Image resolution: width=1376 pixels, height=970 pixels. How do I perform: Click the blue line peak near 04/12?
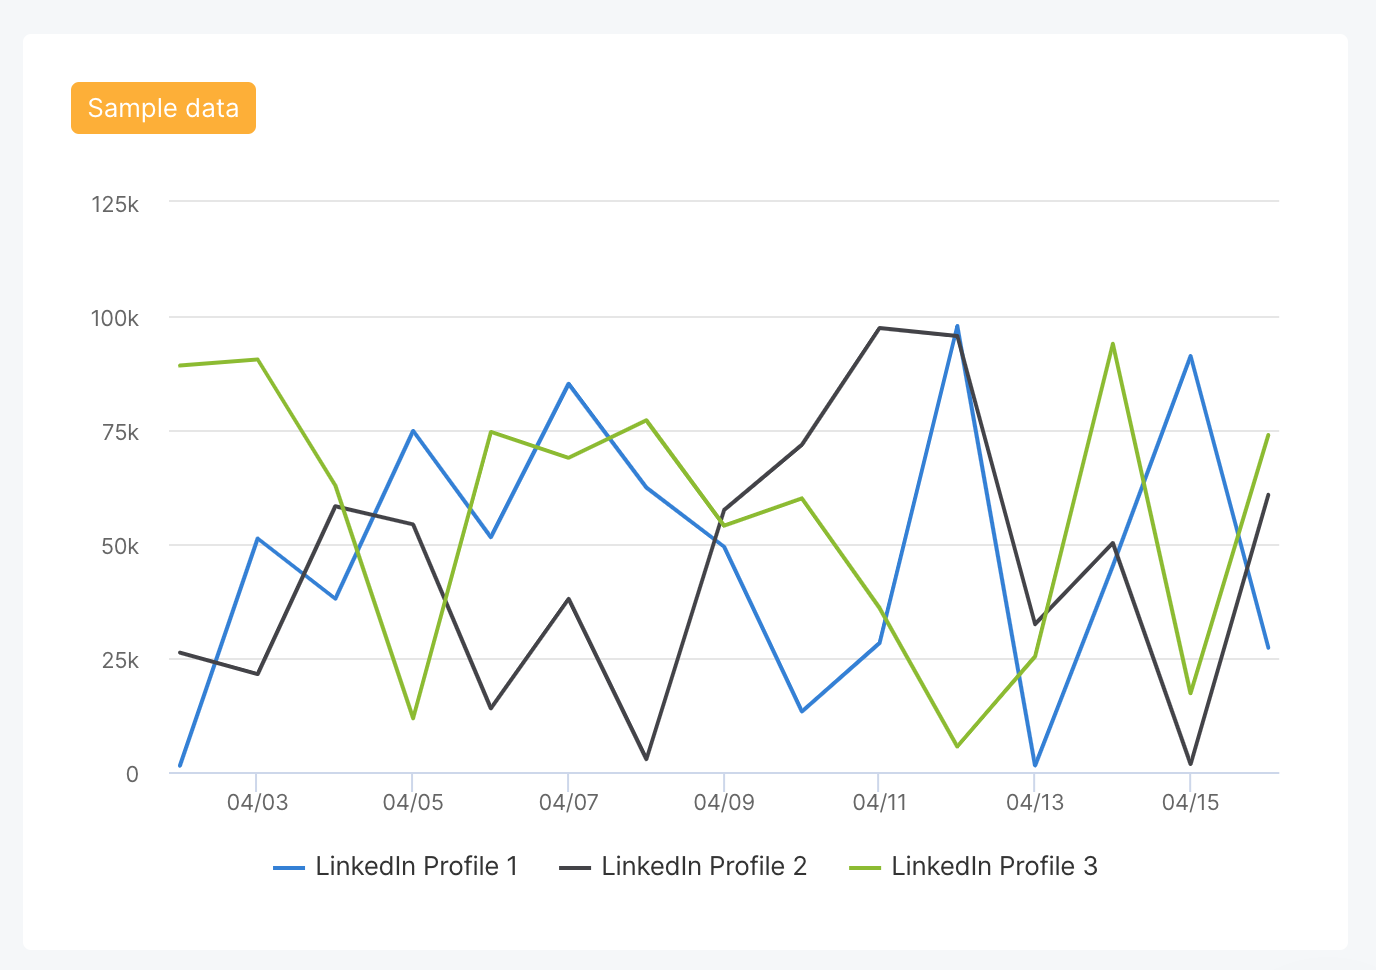coord(957,325)
